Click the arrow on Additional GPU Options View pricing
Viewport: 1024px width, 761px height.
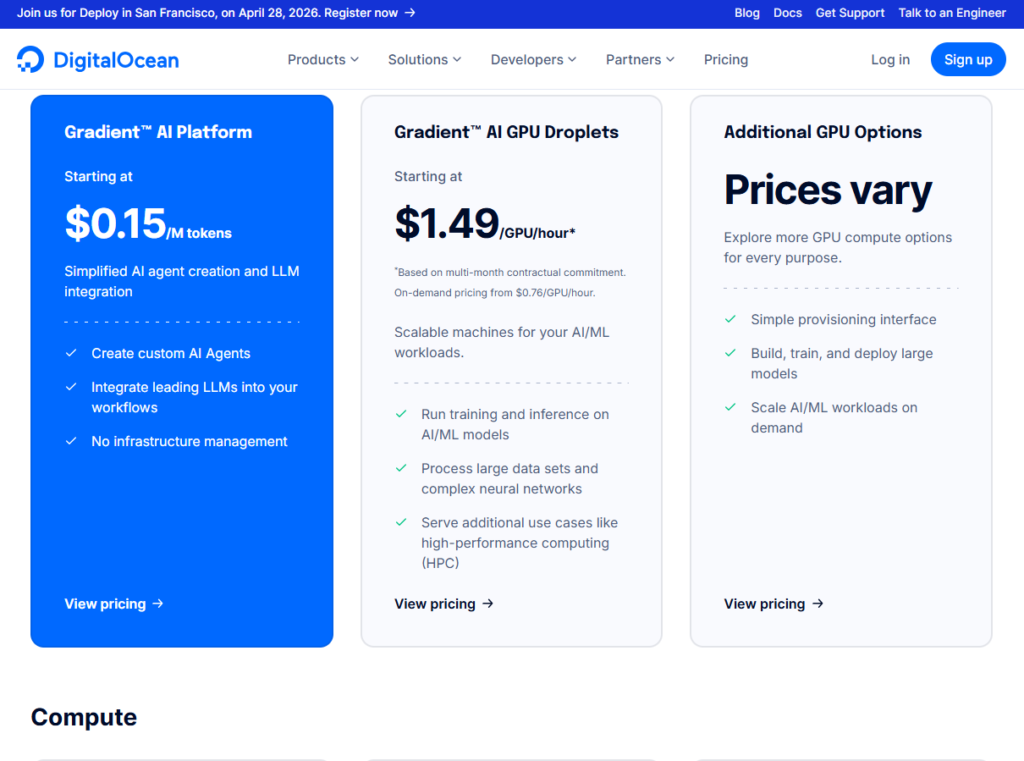click(x=817, y=604)
